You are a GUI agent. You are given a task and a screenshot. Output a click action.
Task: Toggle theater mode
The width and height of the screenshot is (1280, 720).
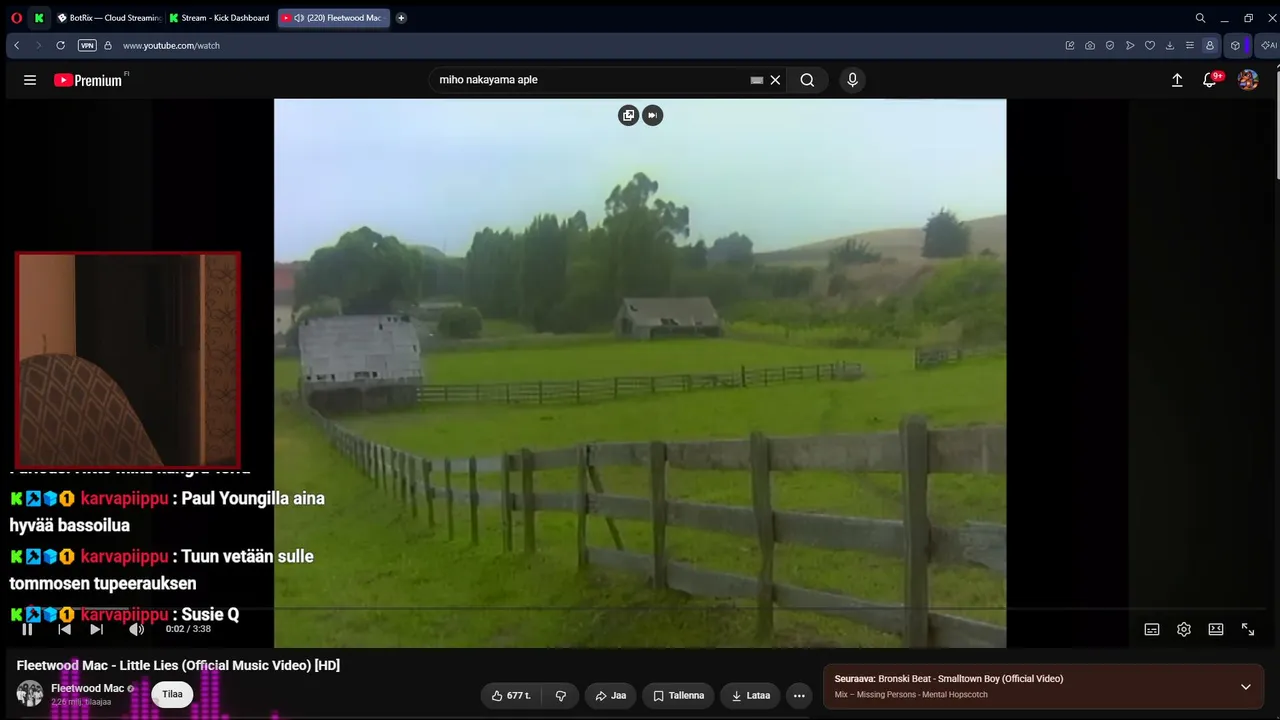pos(1216,629)
